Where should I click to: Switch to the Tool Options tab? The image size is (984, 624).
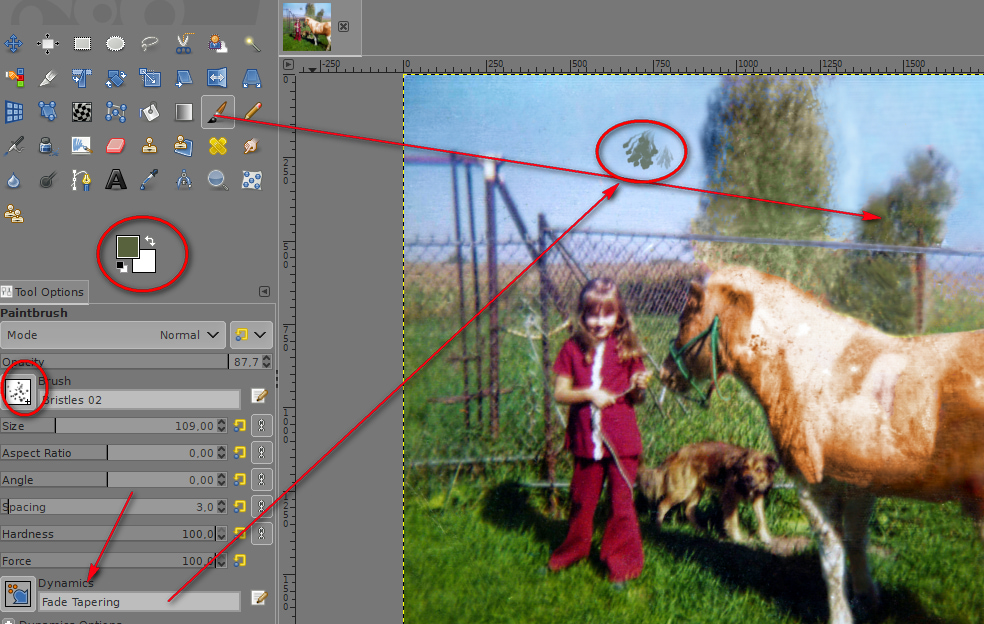coord(43,292)
